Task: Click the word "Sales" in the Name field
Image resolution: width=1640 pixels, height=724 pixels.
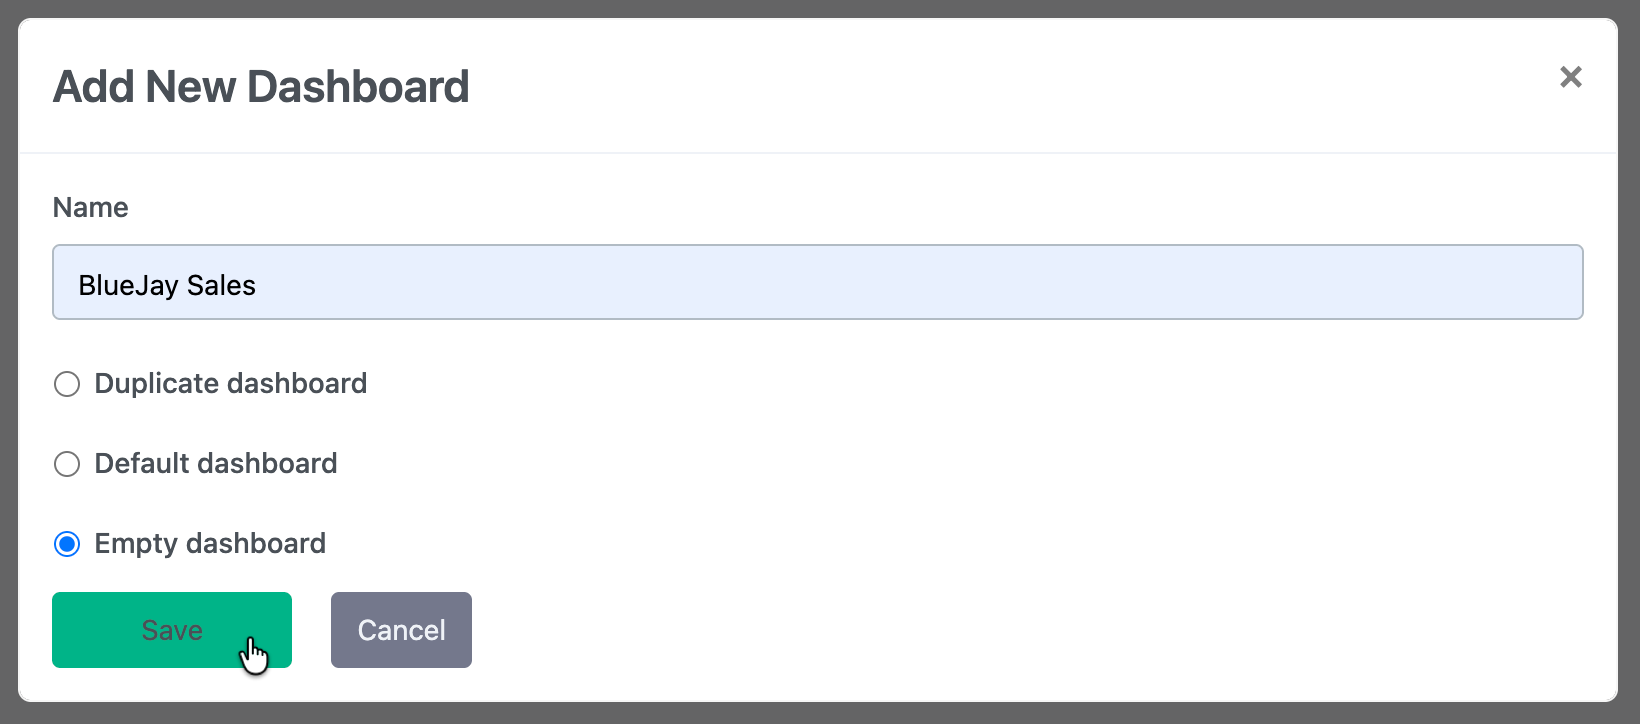Action: point(221,286)
